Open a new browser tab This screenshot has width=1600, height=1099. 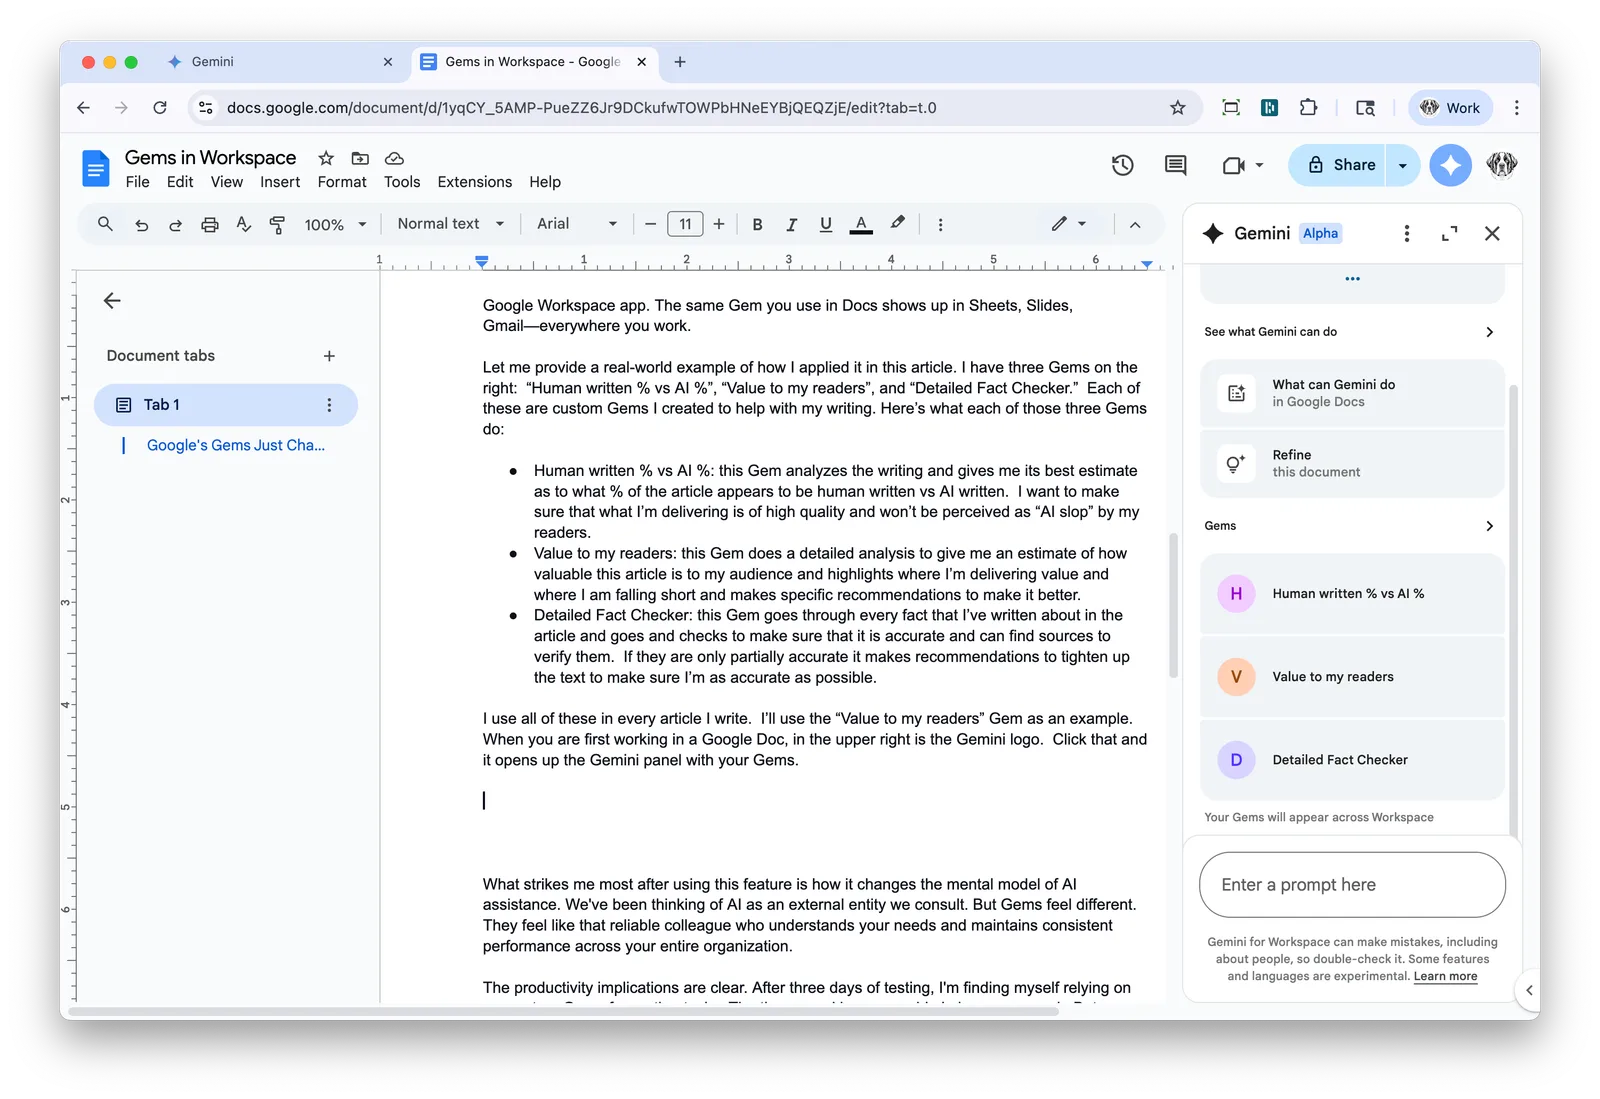coord(680,62)
